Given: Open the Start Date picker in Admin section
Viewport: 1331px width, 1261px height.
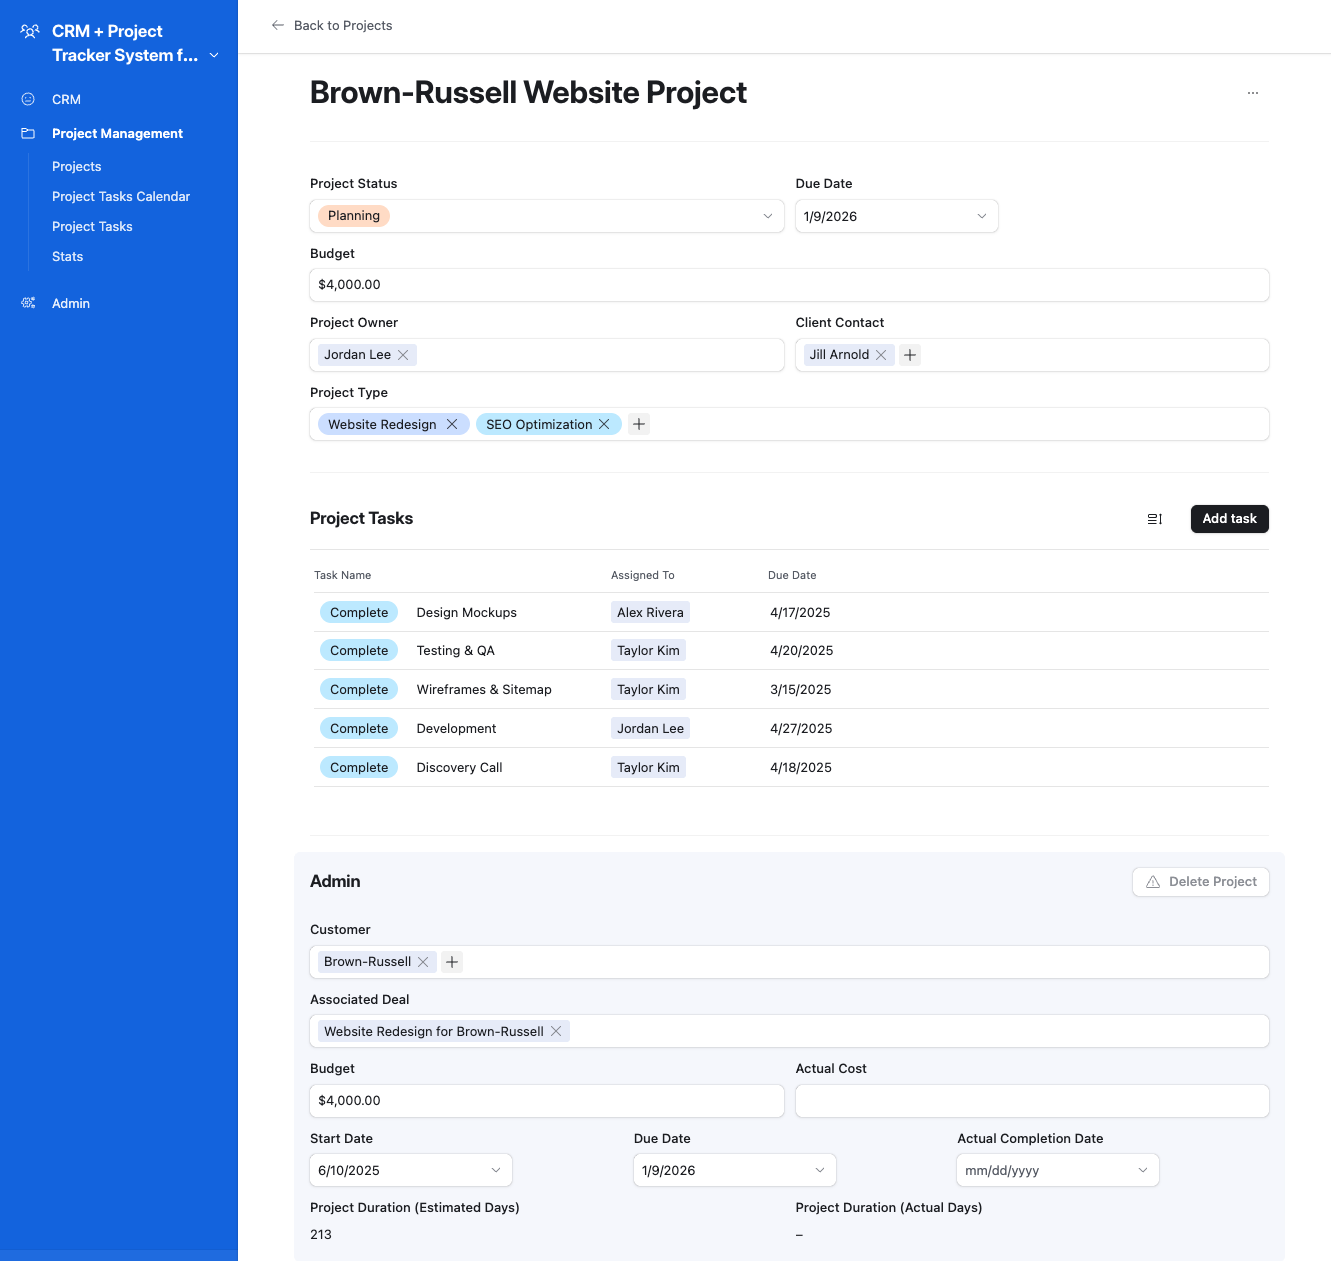Looking at the screenshot, I should click(x=495, y=1170).
